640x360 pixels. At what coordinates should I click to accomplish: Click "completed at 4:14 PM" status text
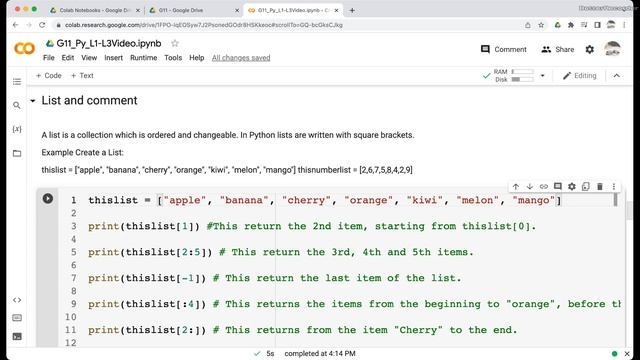point(320,353)
